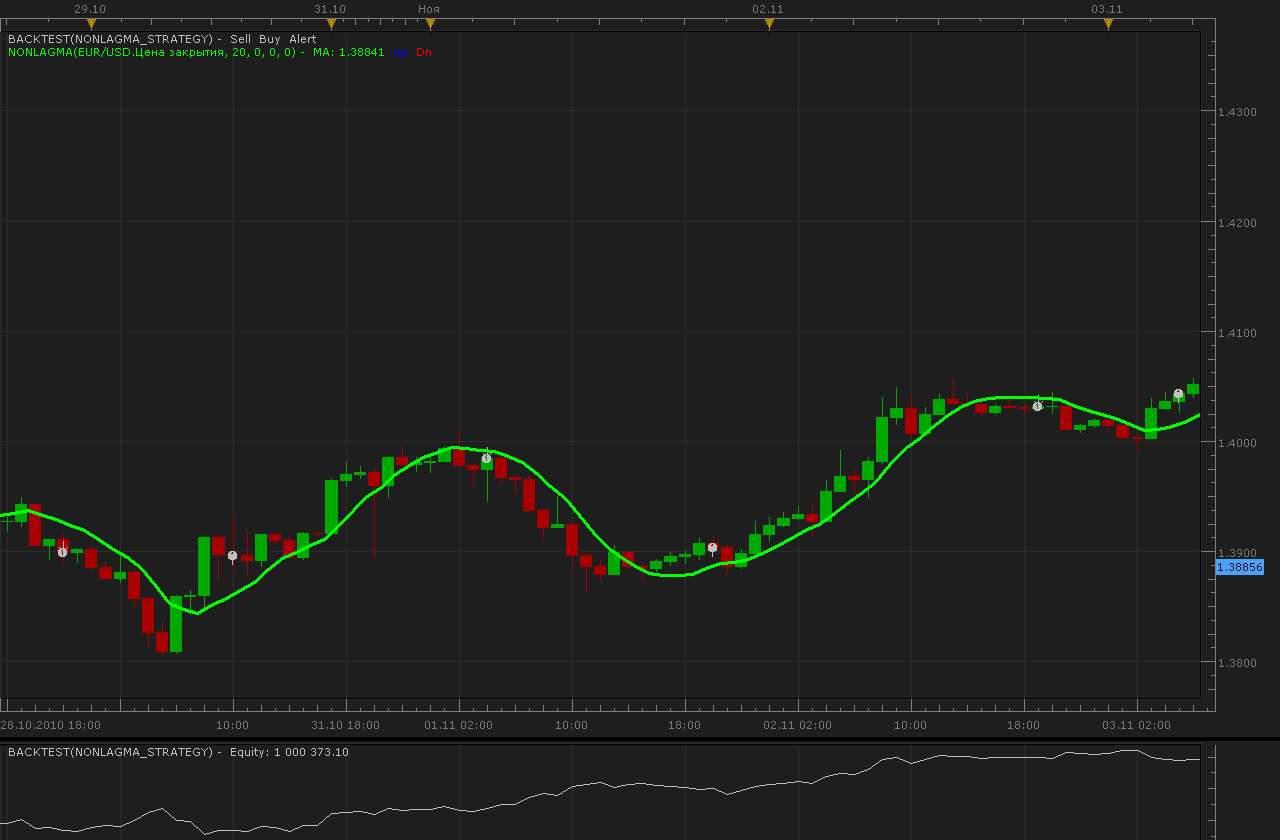Select the BACKTEST(NONLAGMA_STRATEGY) label in main chart
Viewport: 1280px width, 840px height.
[111, 39]
